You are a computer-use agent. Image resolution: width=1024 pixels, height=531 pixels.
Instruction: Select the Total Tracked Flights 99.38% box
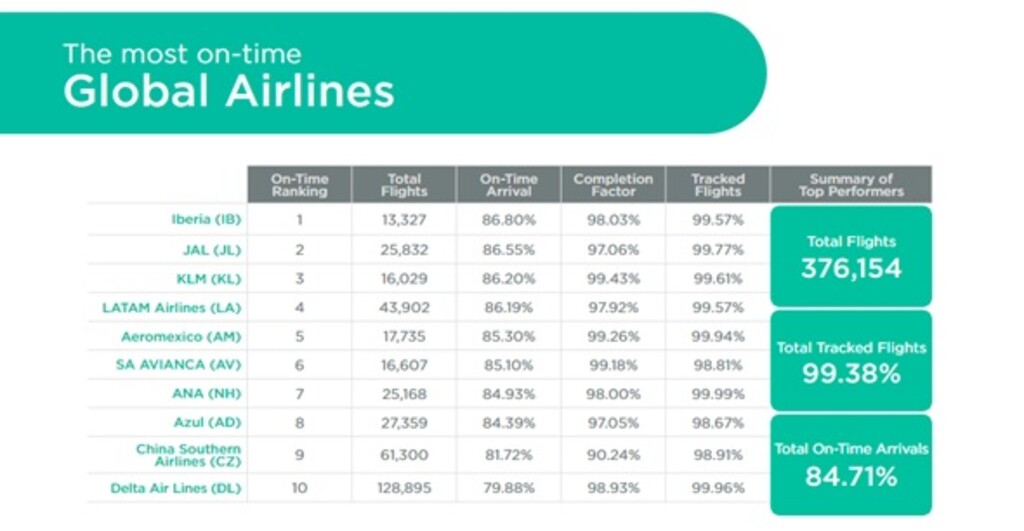click(851, 361)
